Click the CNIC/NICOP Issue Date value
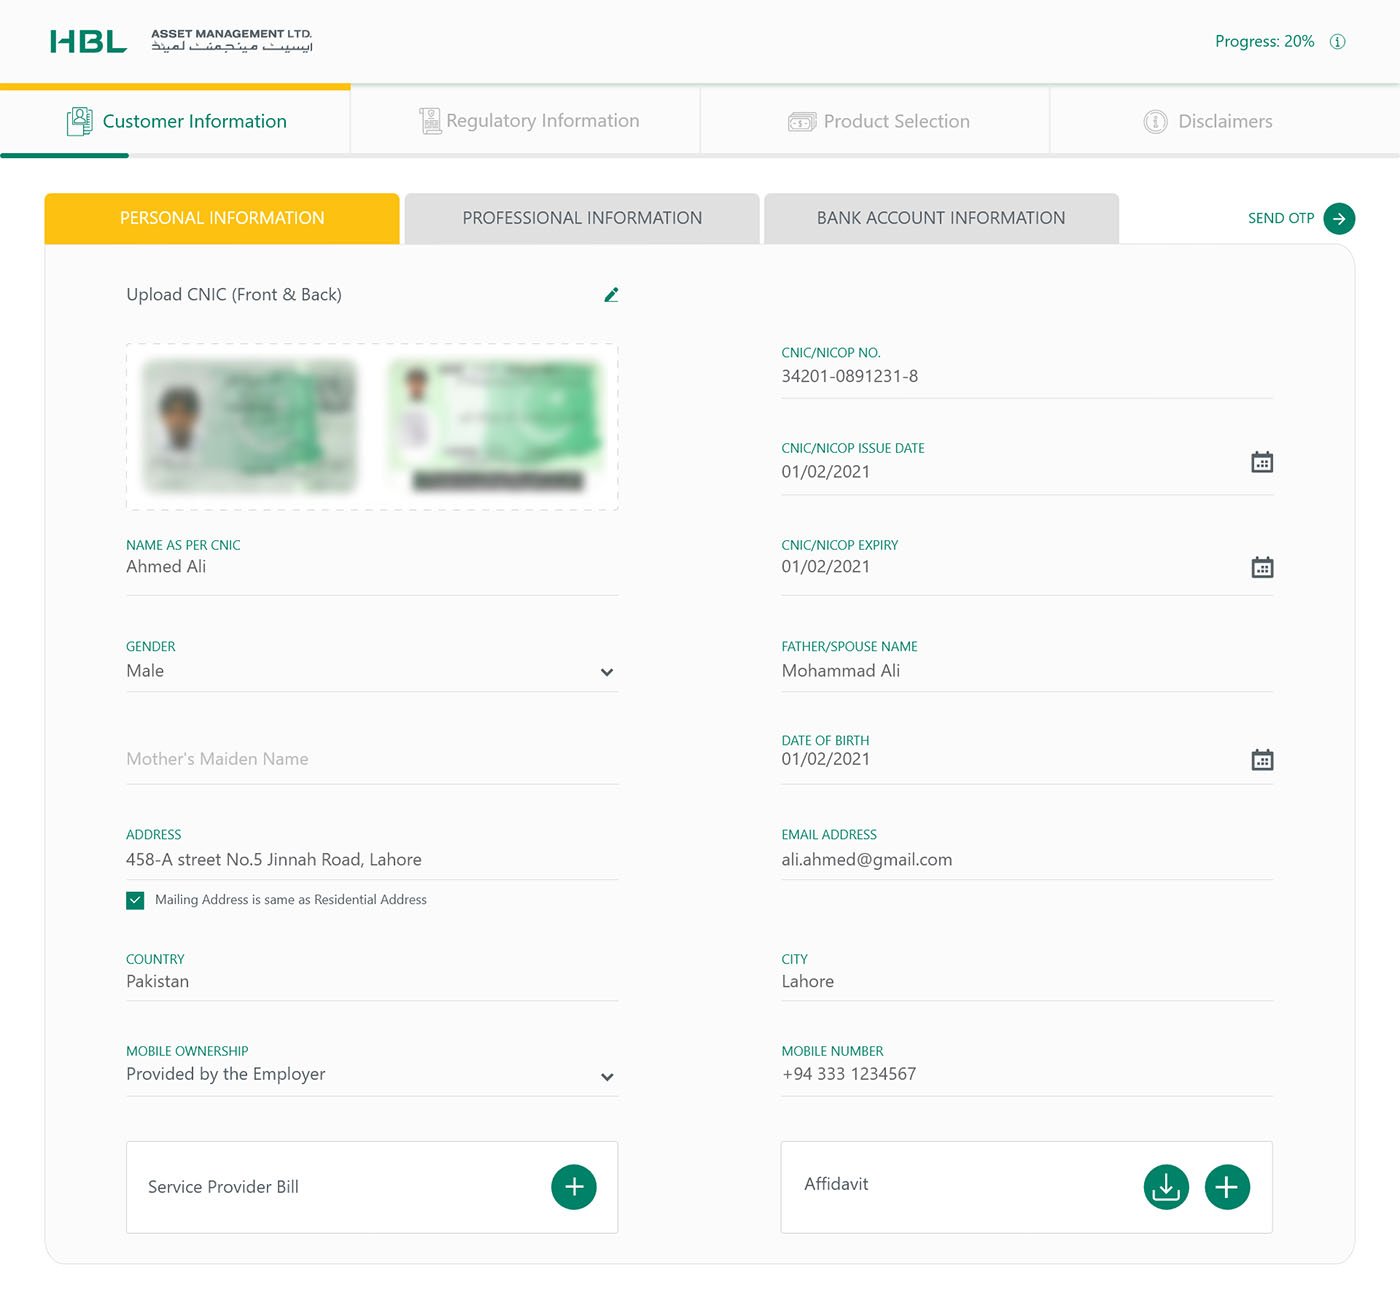The image size is (1400, 1308). coord(826,471)
